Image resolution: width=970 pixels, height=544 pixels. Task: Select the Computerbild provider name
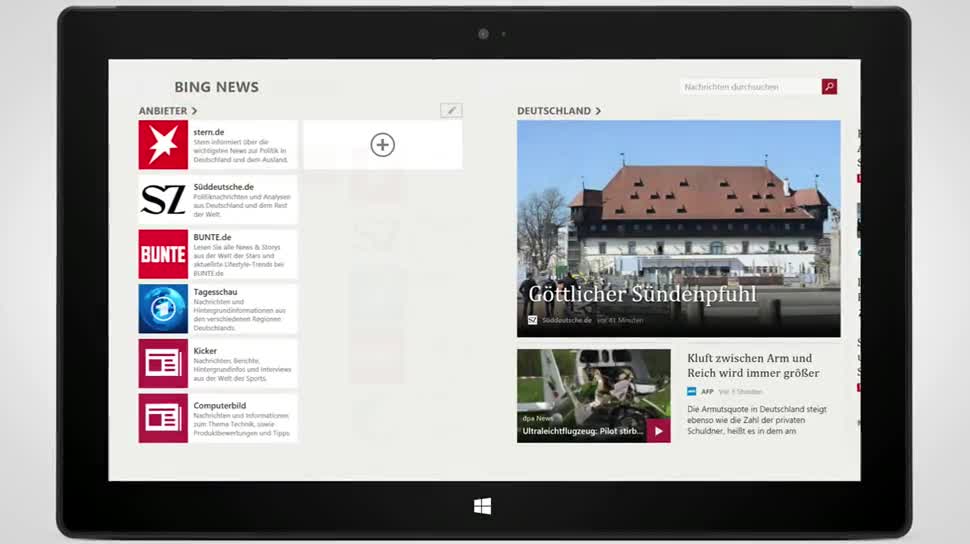(220, 406)
